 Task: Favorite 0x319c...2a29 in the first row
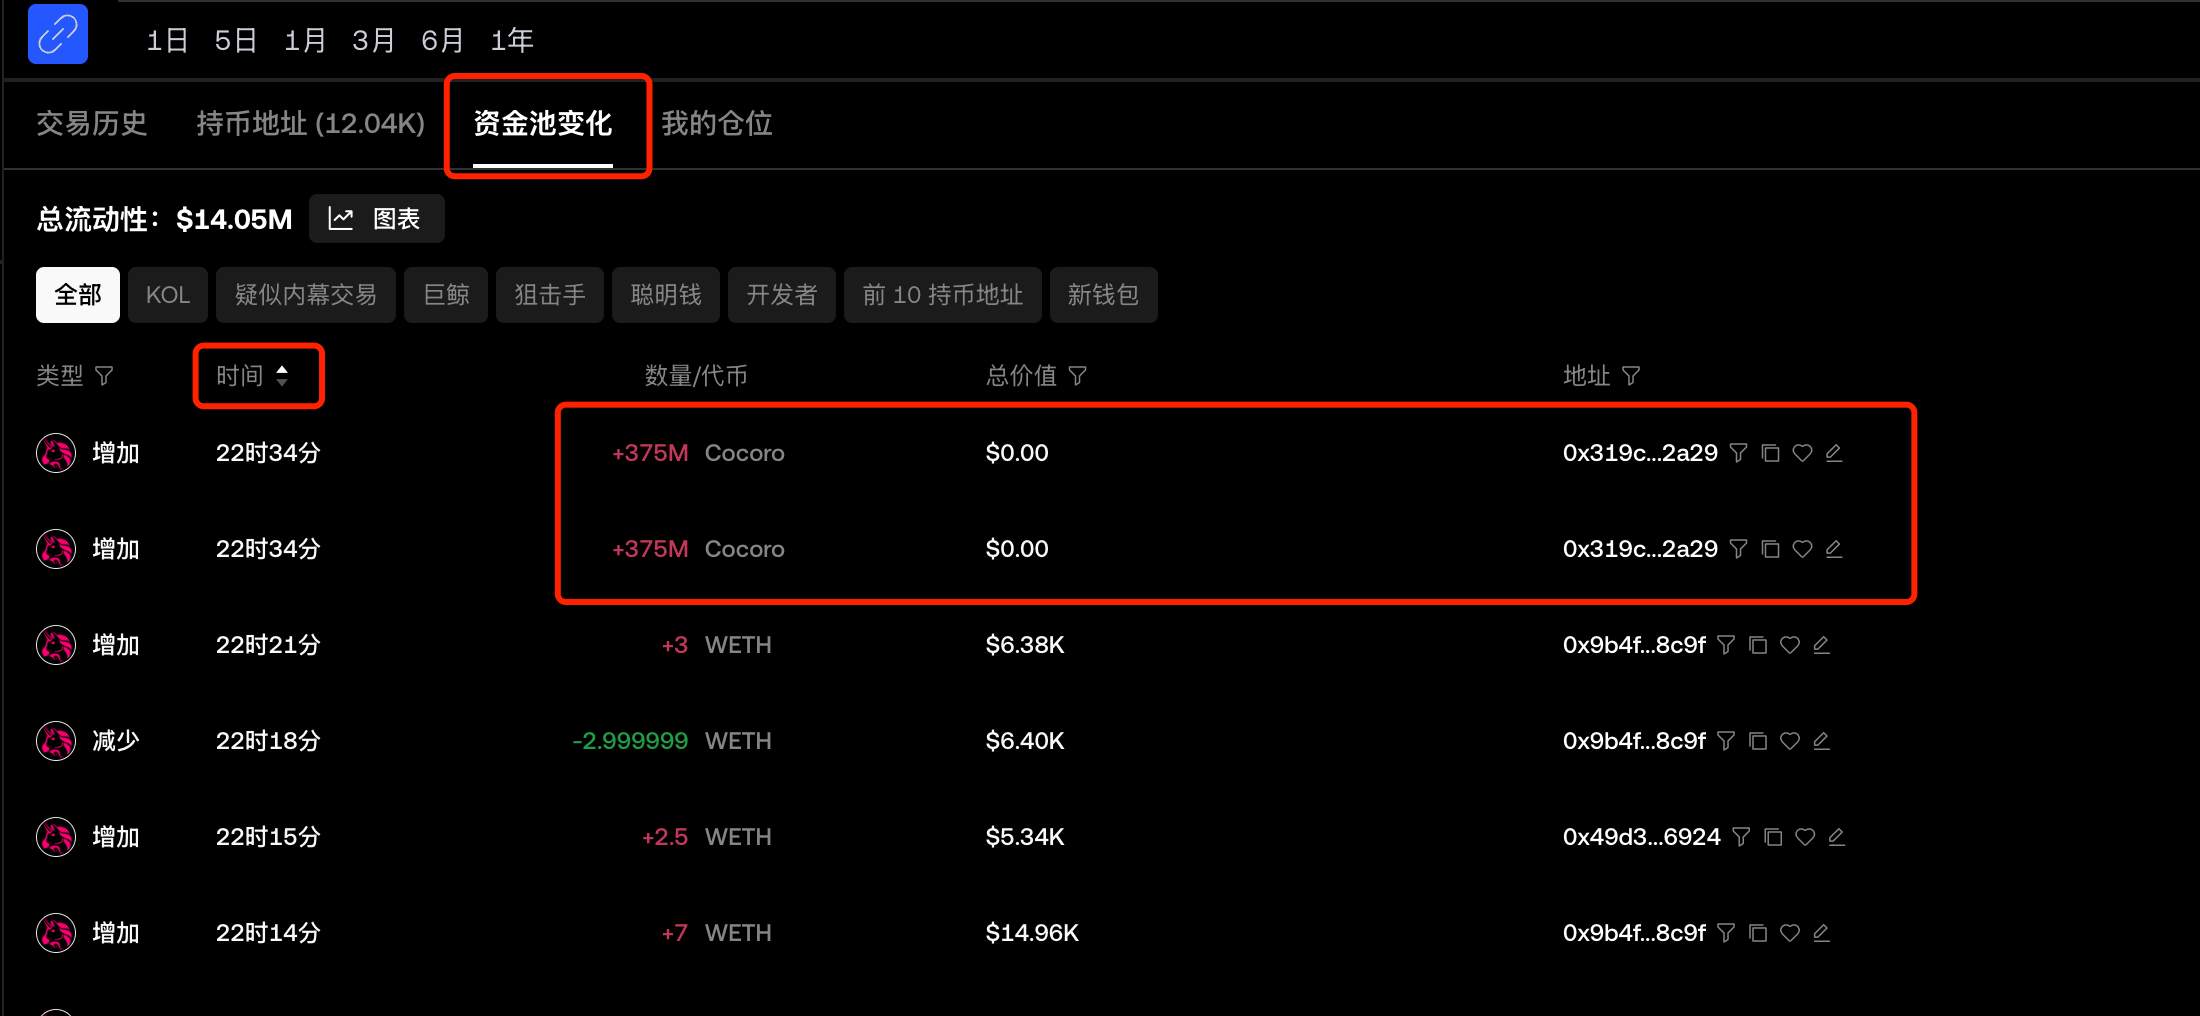click(1802, 453)
